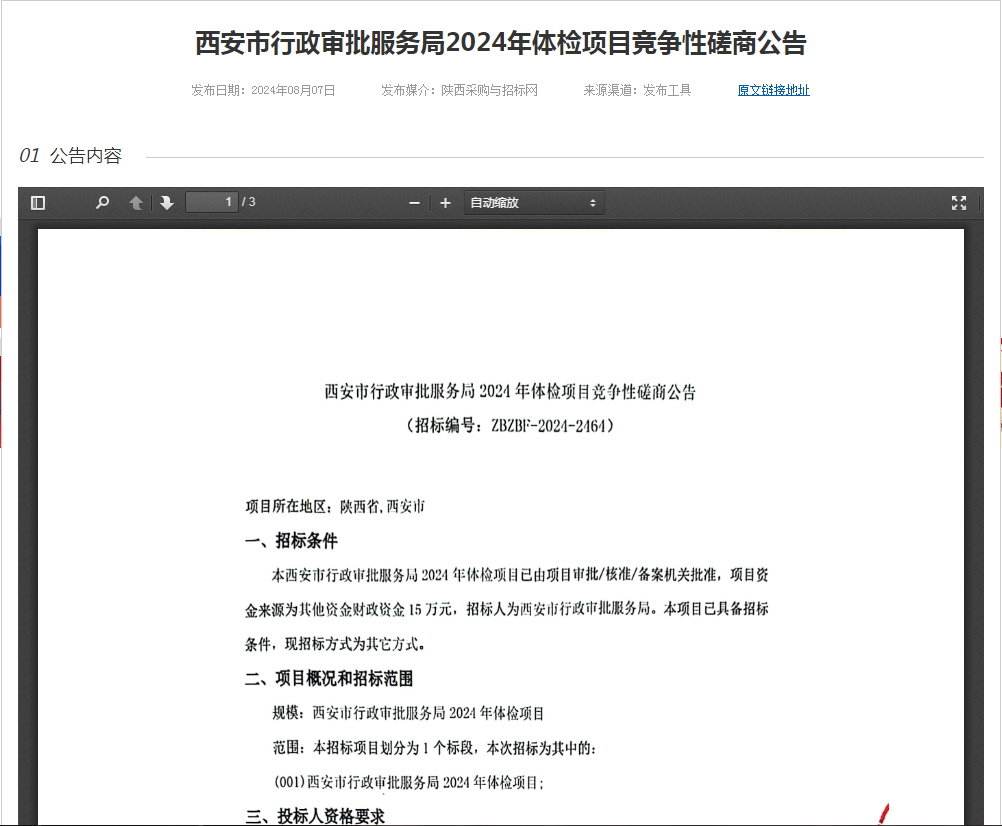The height and width of the screenshot is (826, 1002).
Task: Click heading 三、投标人资格要求
Action: coord(315,816)
